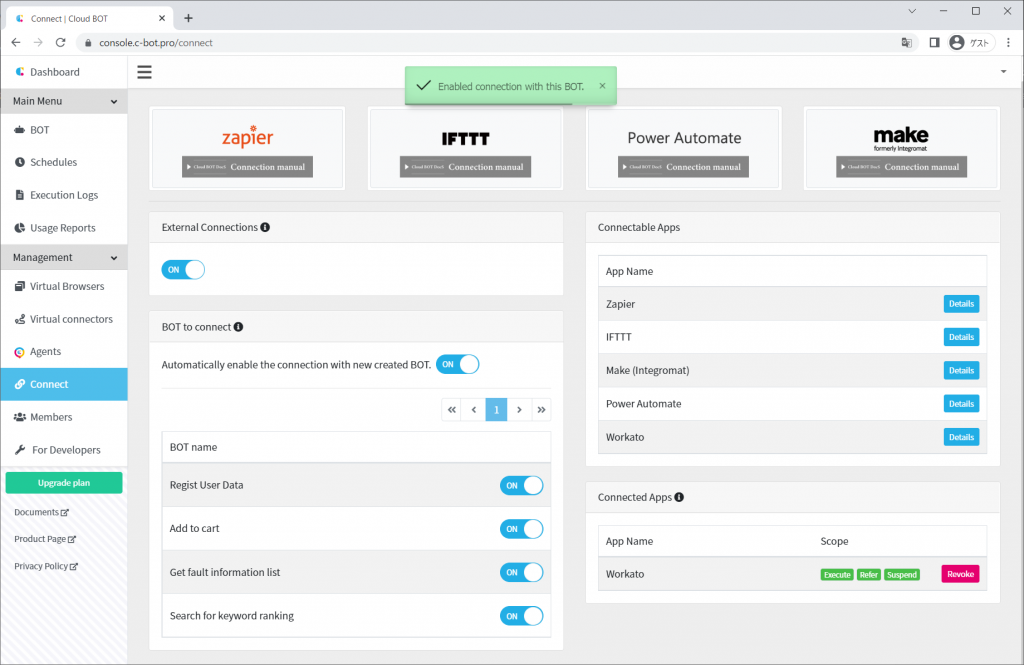Screen dimensions: 1024x665
Task: Close the Connect | Cloud BOT tab
Action: tap(162, 18)
